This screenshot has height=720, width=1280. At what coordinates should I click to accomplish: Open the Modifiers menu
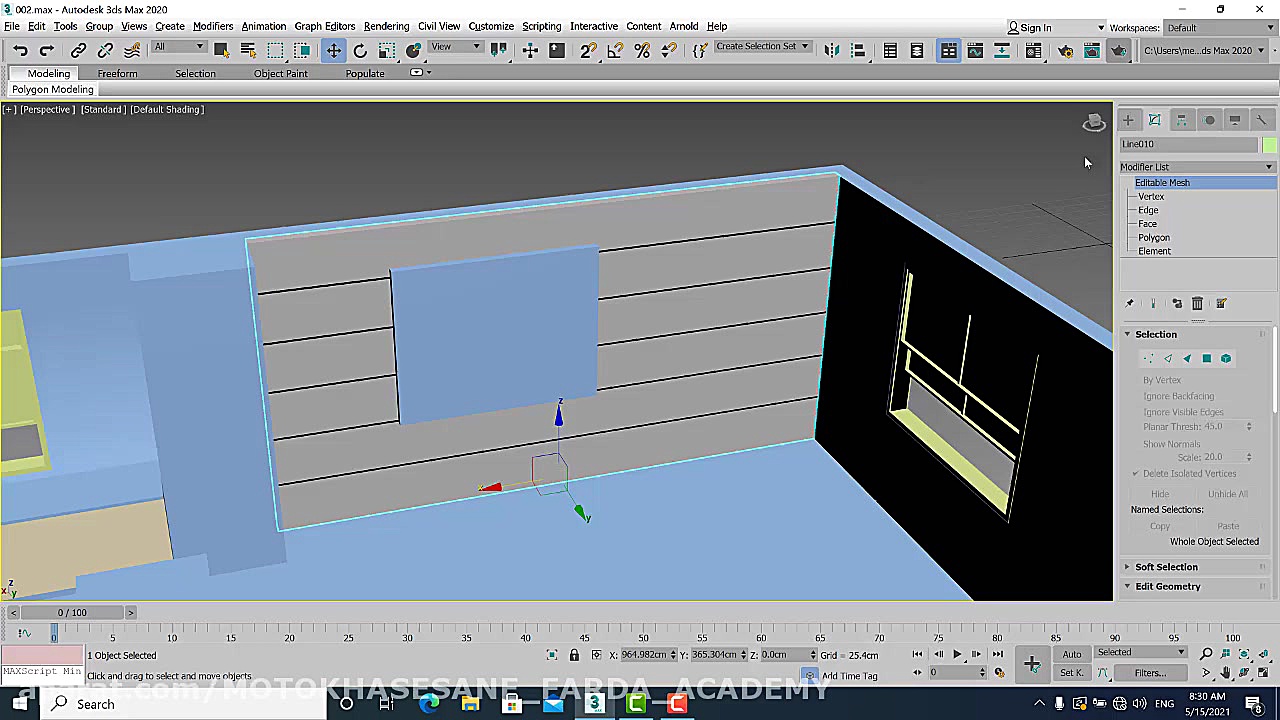212,26
